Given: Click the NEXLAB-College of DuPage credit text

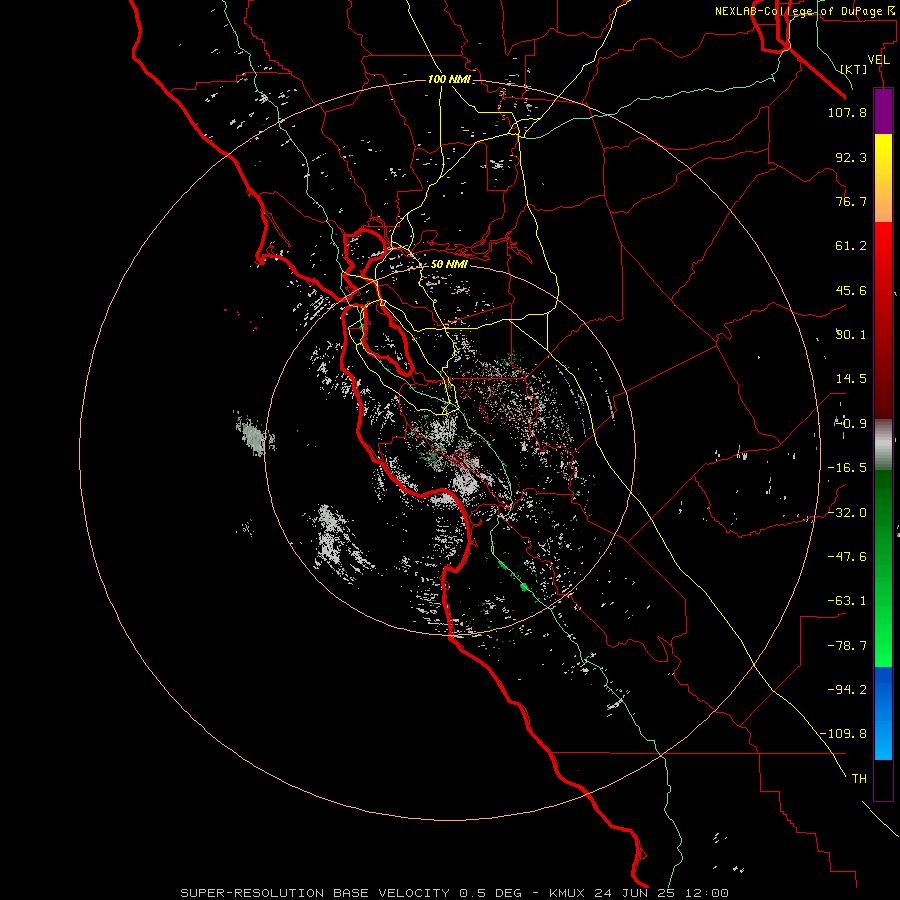Looking at the screenshot, I should [806, 11].
